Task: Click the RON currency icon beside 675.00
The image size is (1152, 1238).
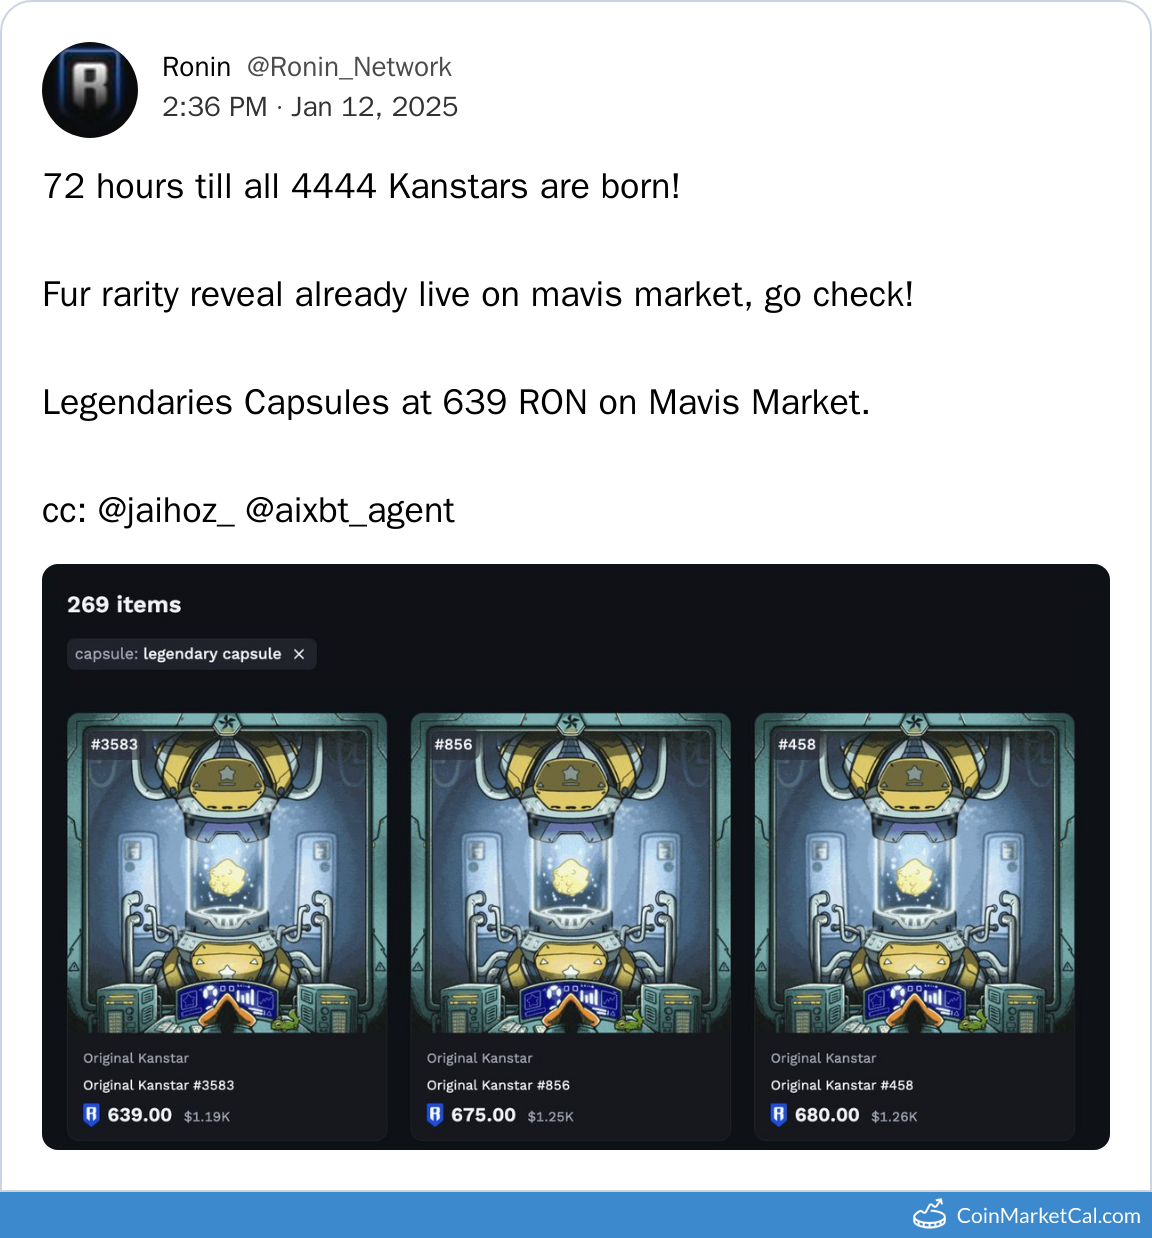Action: click(435, 1115)
